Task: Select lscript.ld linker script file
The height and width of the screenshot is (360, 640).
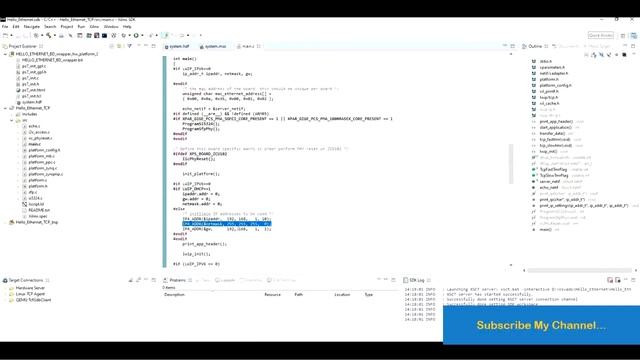Action: click(x=36, y=204)
